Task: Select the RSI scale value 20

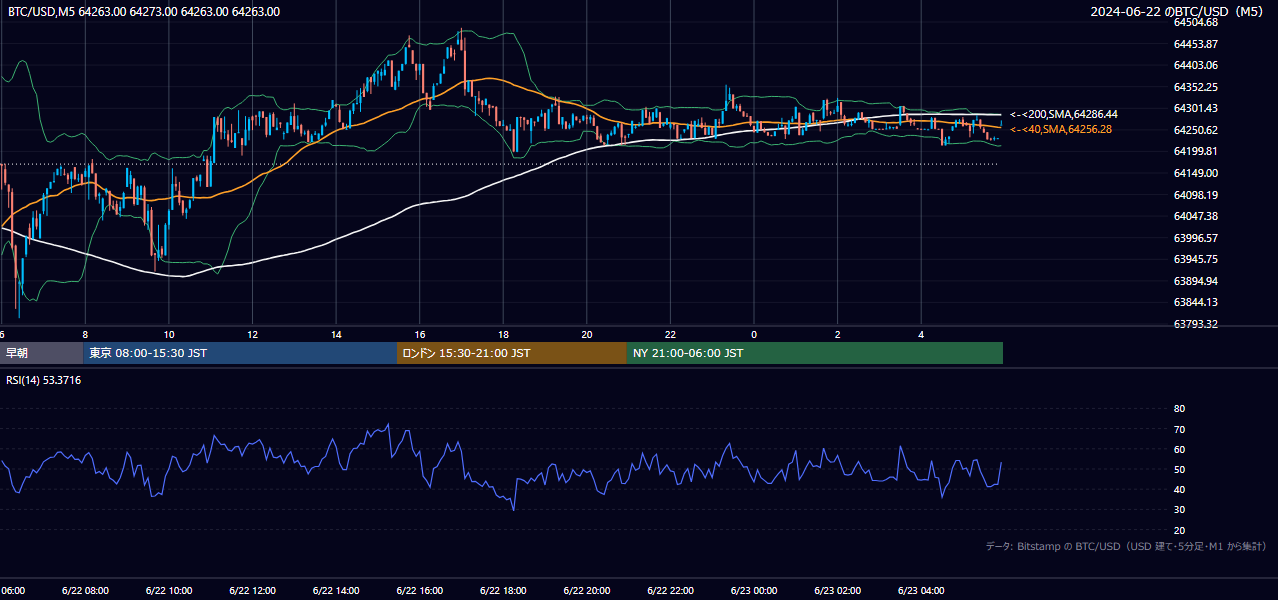Action: [x=1179, y=530]
